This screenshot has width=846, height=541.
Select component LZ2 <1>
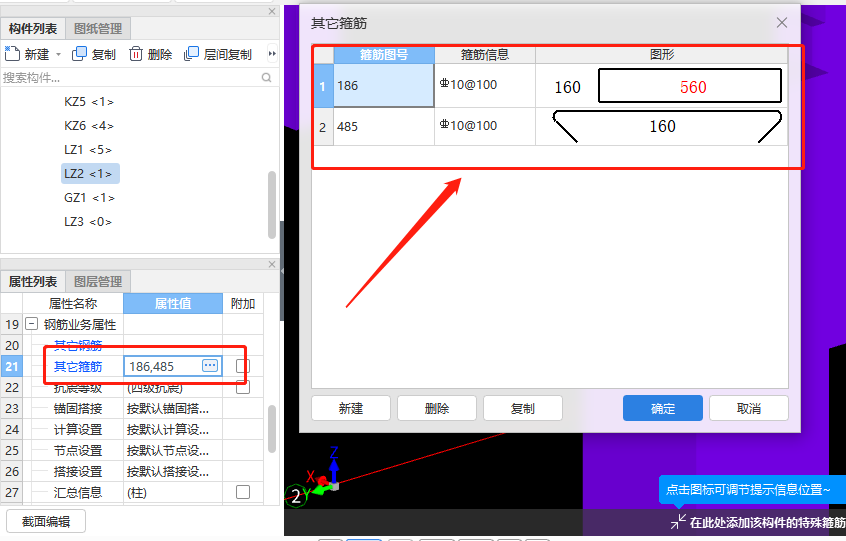tap(90, 174)
